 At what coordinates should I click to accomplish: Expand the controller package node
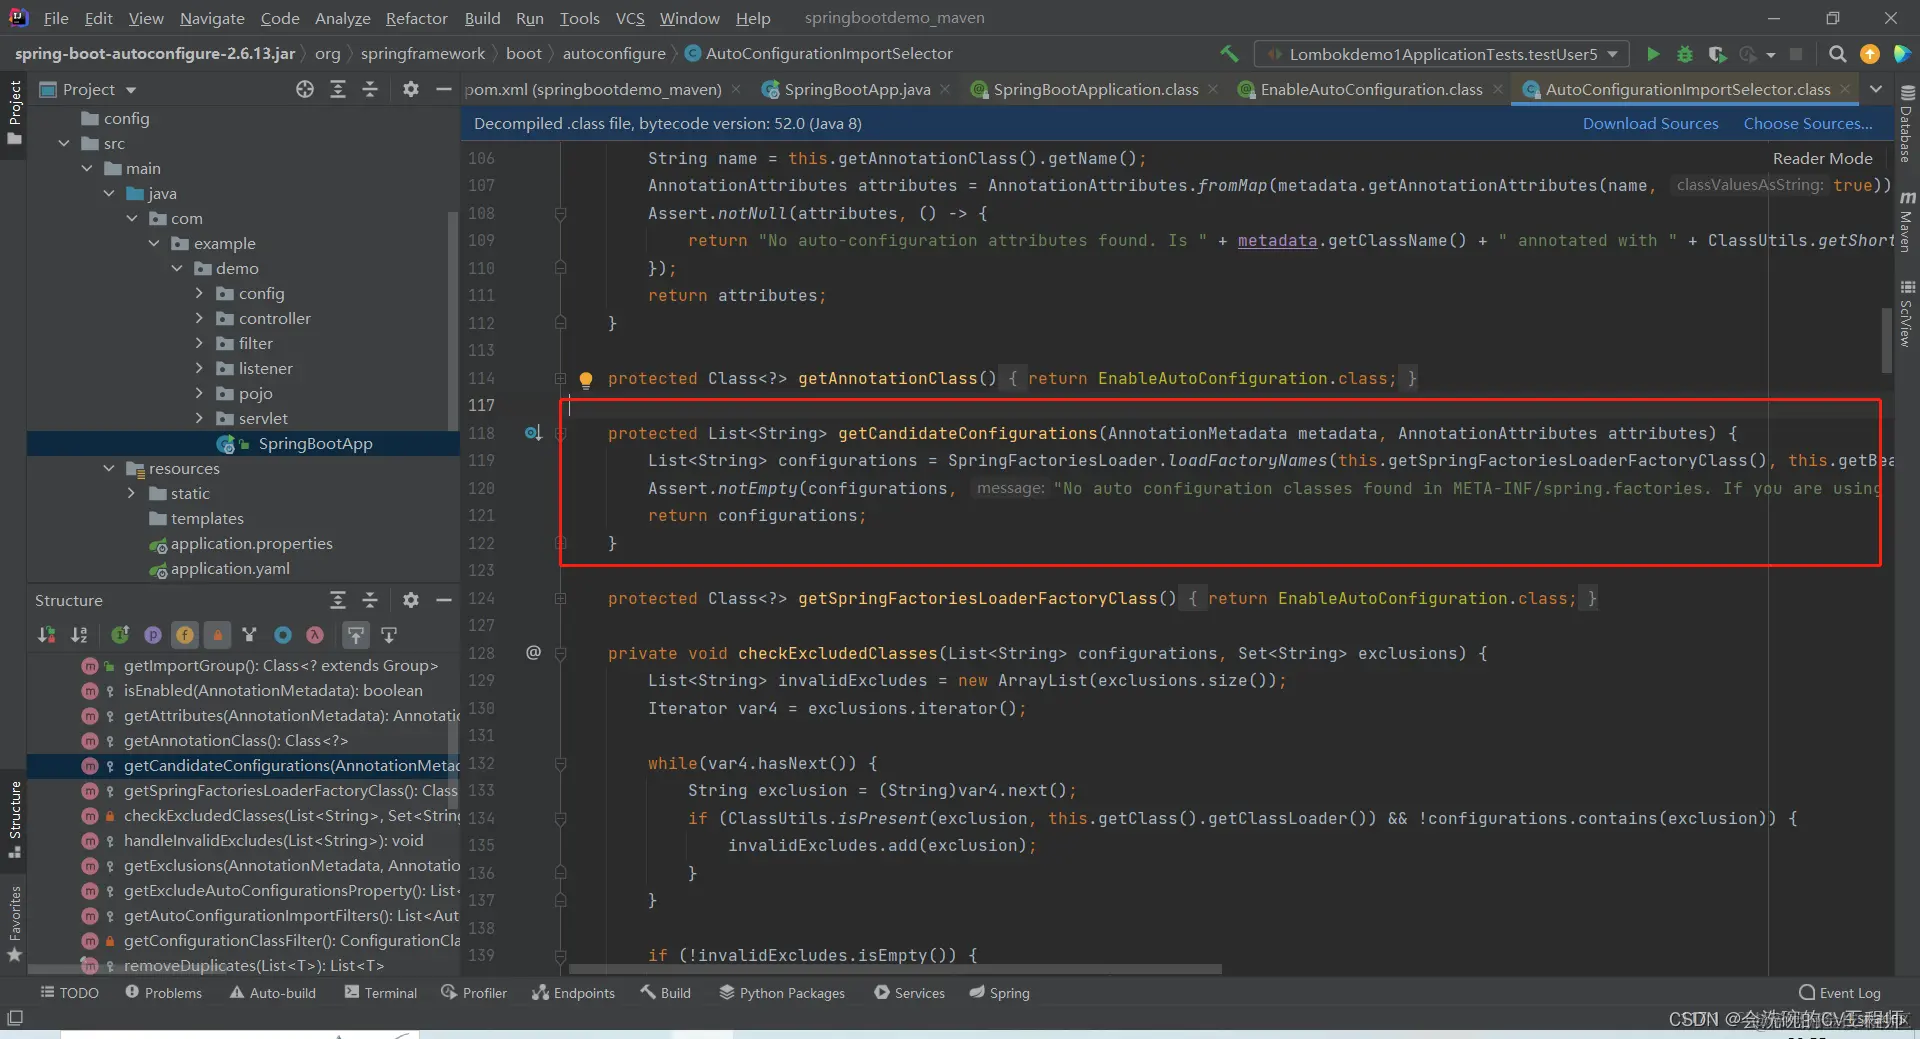(x=199, y=319)
